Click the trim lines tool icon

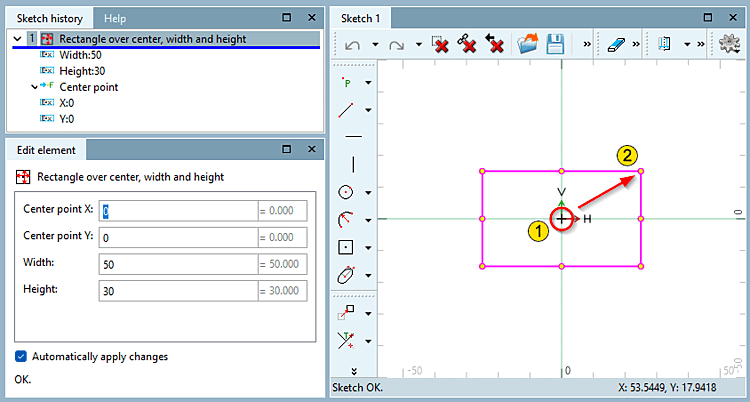coord(346,340)
